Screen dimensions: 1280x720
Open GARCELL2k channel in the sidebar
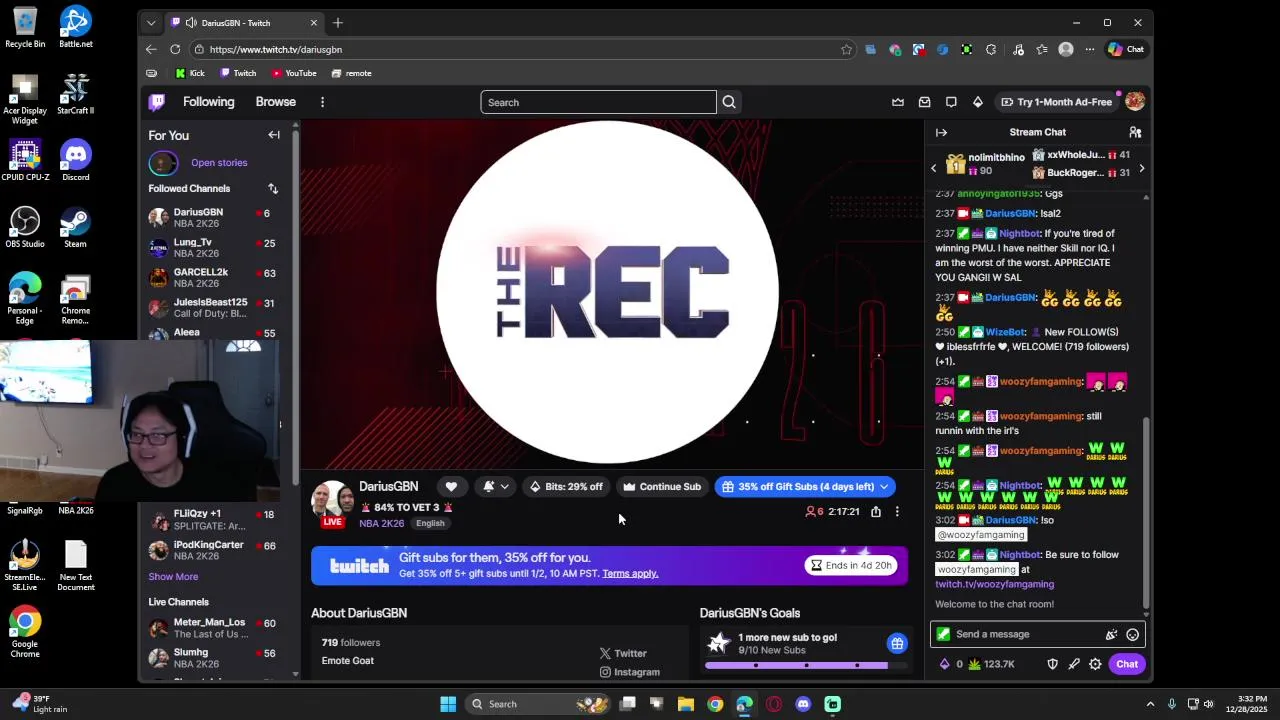pyautogui.click(x=213, y=278)
